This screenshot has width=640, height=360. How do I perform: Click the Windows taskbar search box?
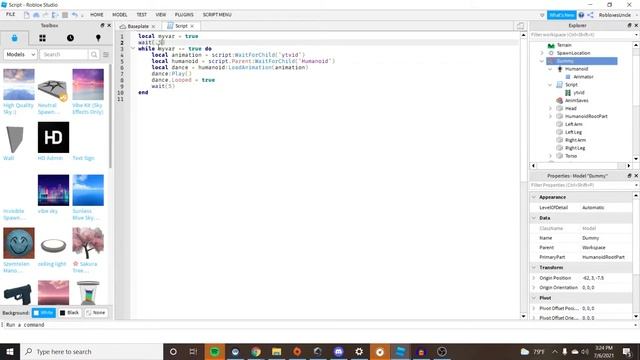pos(91,351)
